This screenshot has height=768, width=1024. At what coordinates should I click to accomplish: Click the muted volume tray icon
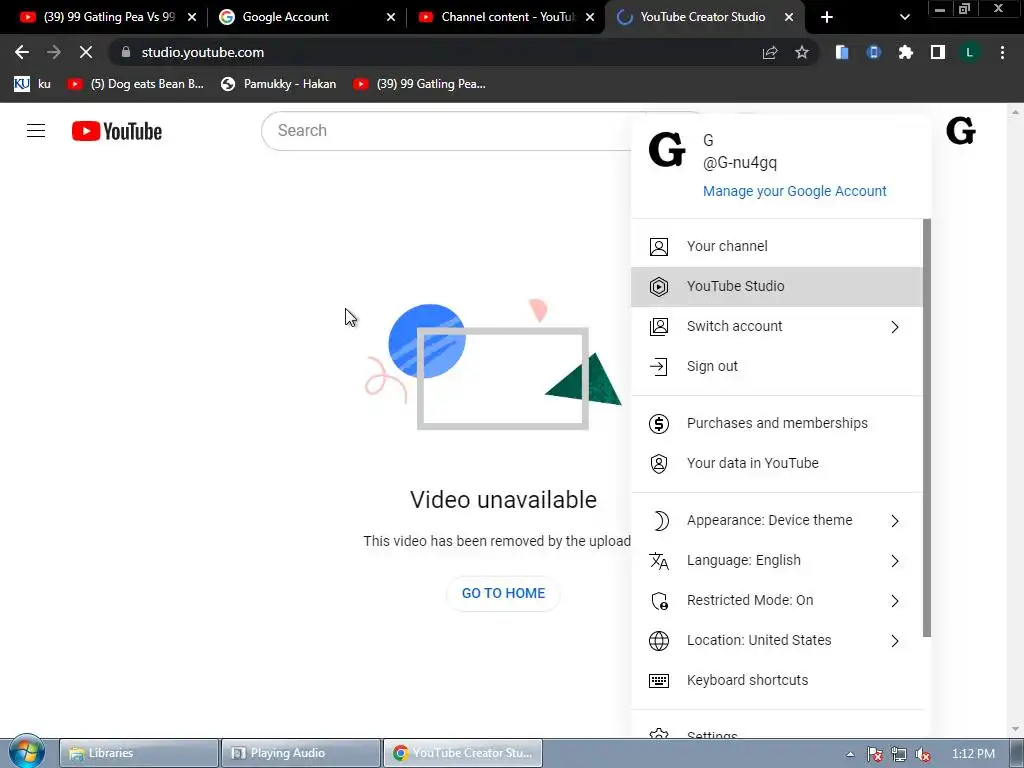923,754
